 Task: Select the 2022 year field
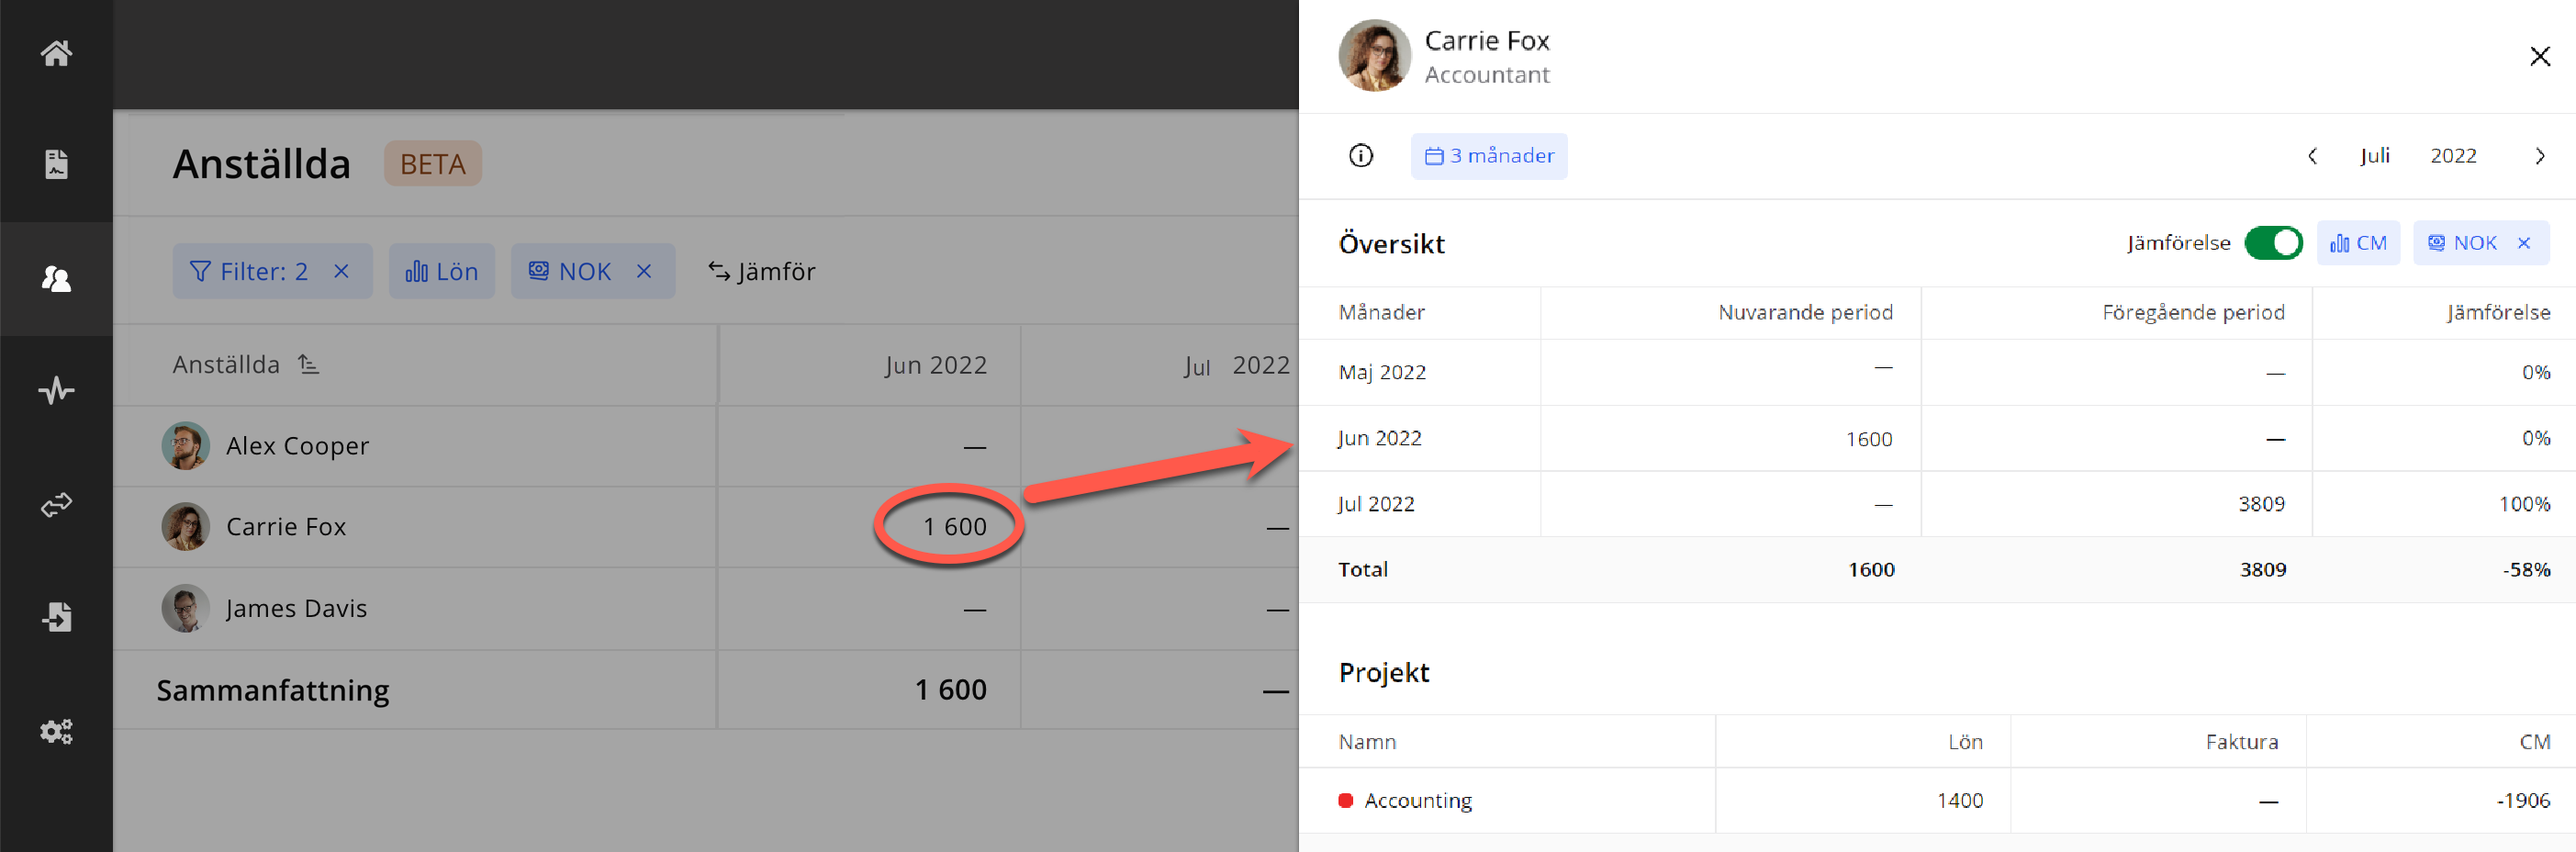[2453, 156]
